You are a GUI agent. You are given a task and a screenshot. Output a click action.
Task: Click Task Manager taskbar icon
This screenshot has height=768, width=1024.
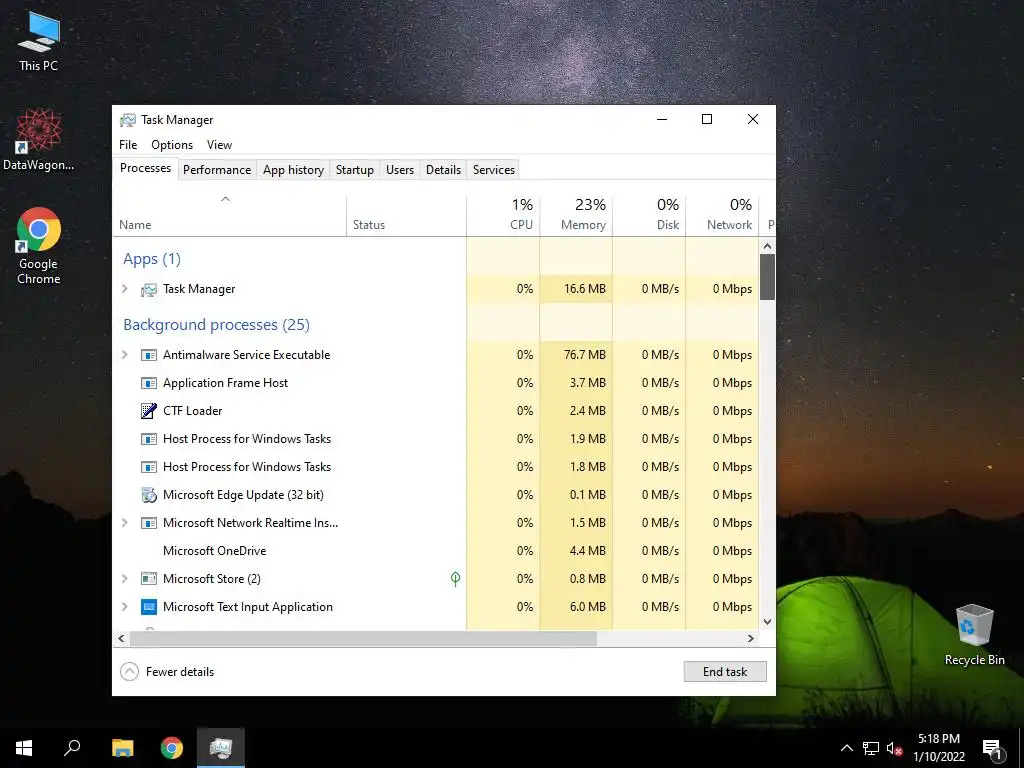click(x=221, y=748)
